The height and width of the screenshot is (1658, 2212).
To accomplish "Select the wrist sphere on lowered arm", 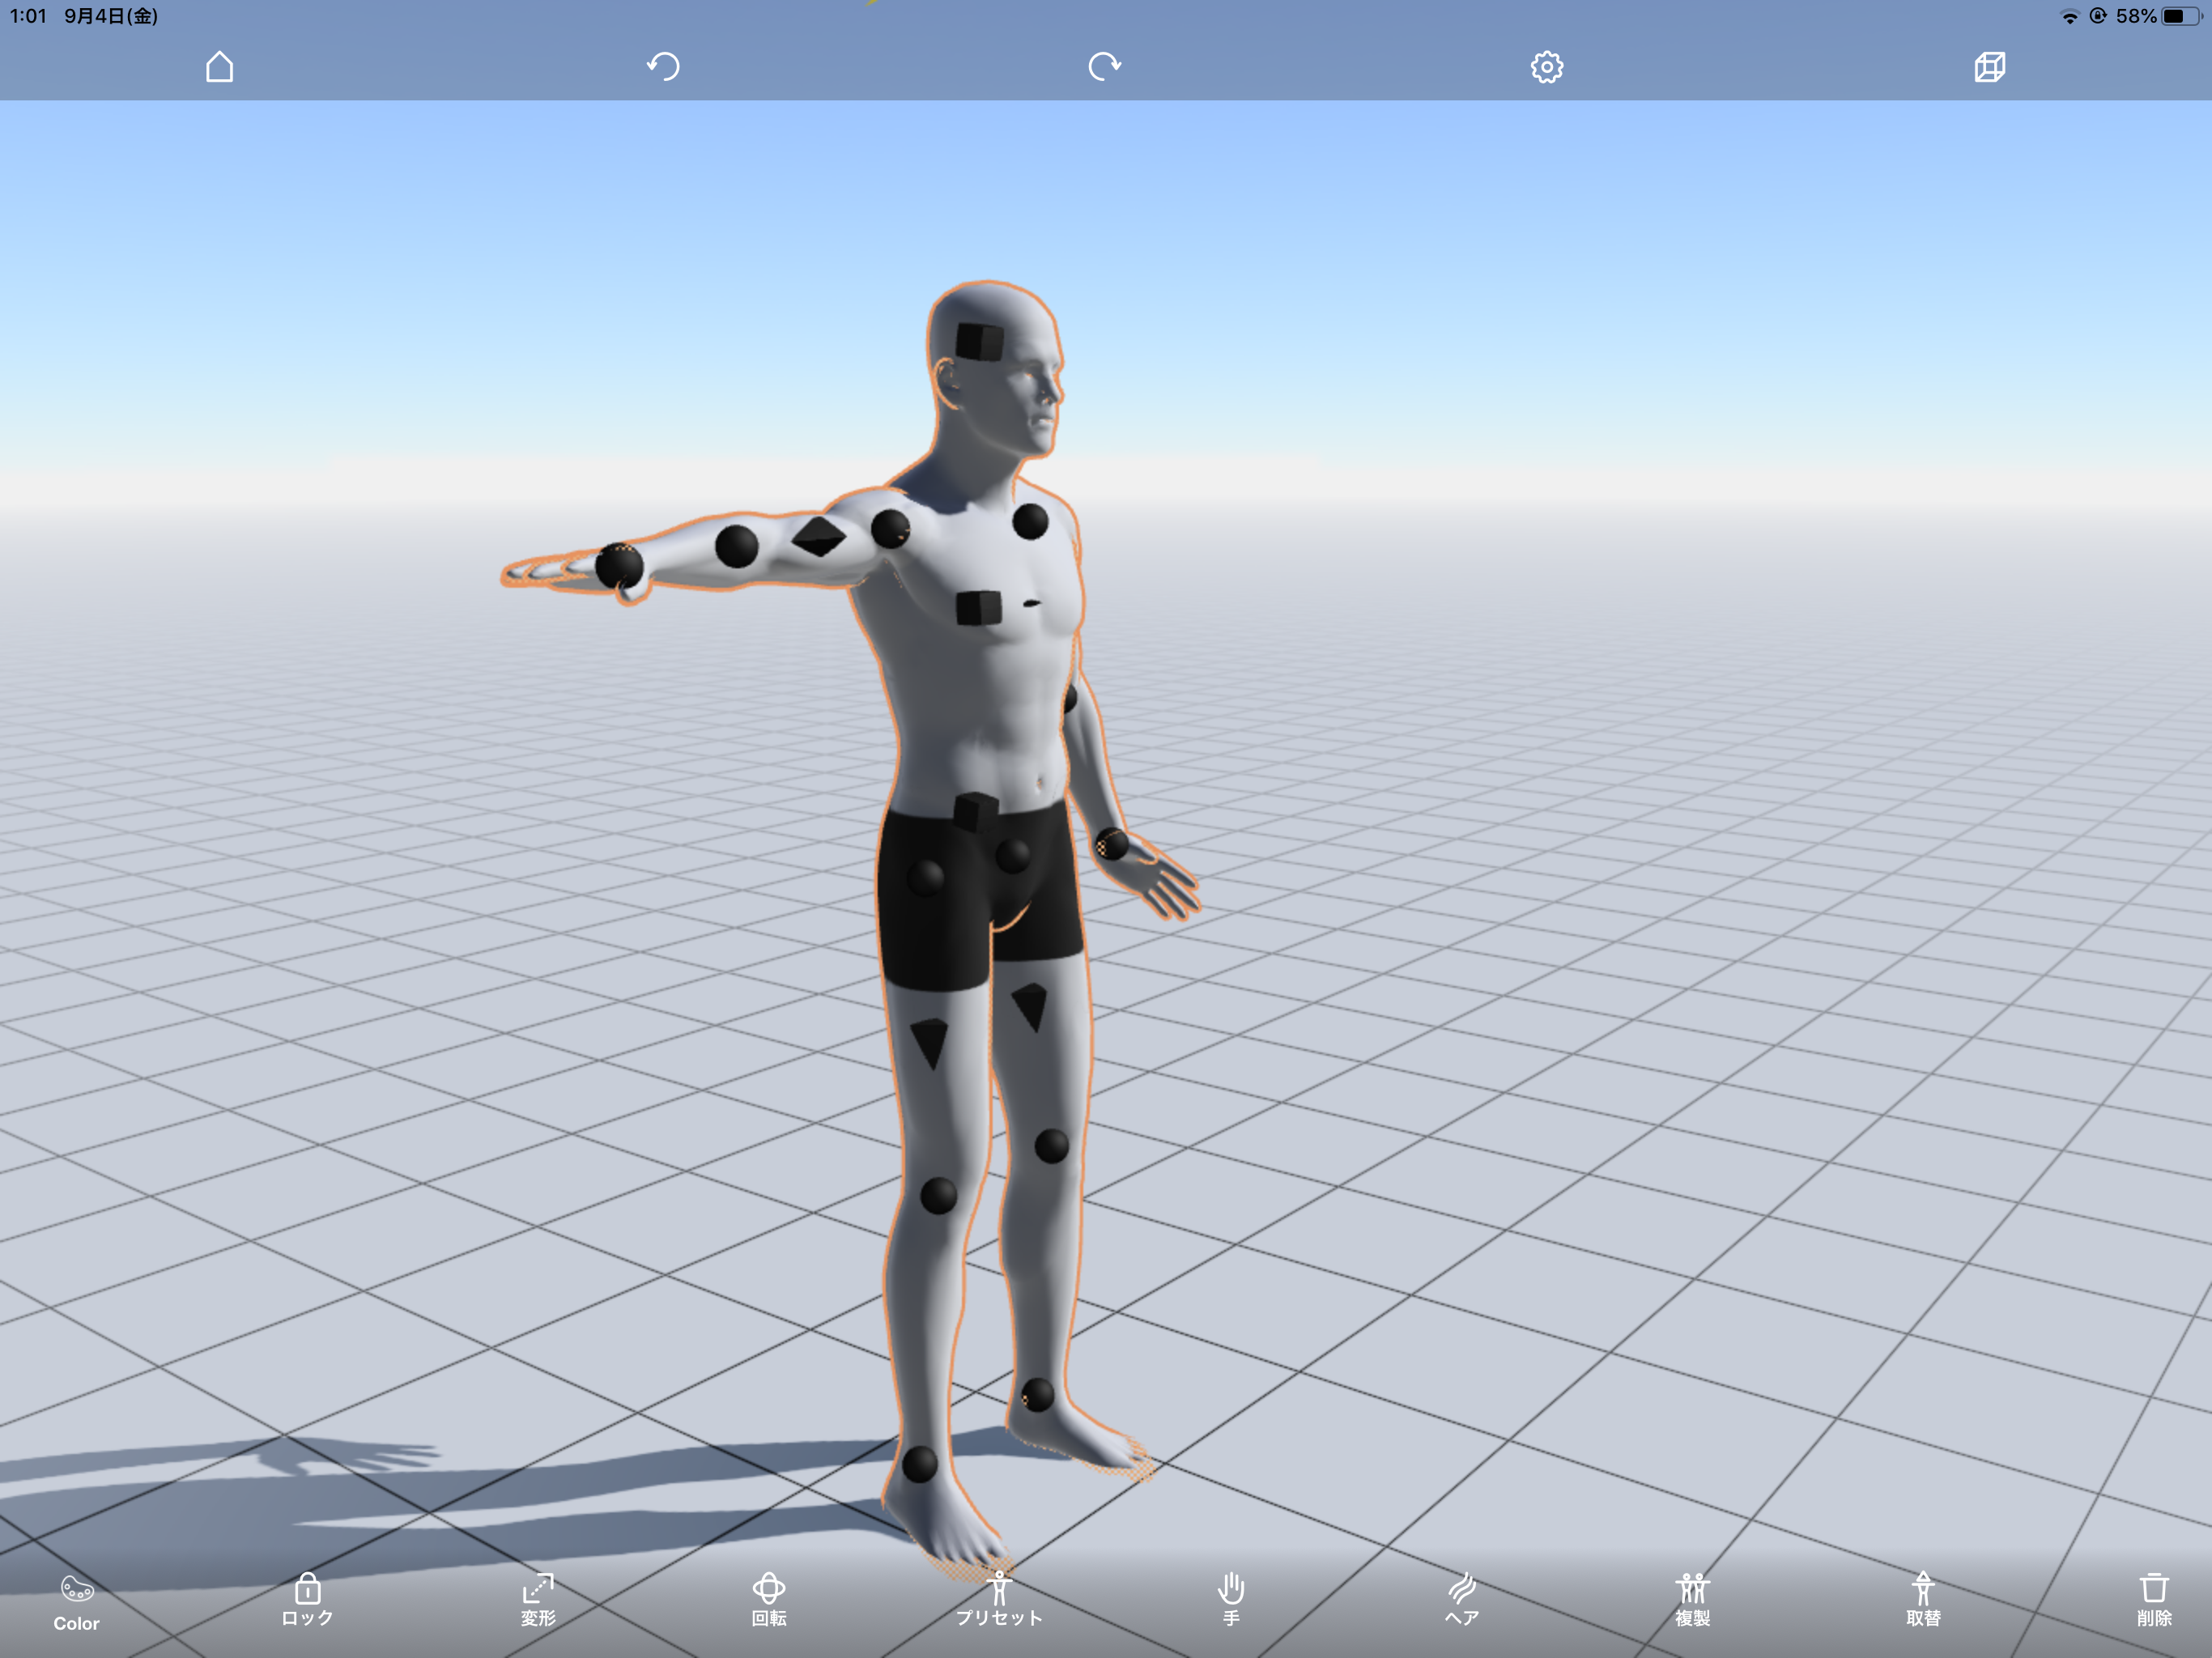I will 1111,845.
